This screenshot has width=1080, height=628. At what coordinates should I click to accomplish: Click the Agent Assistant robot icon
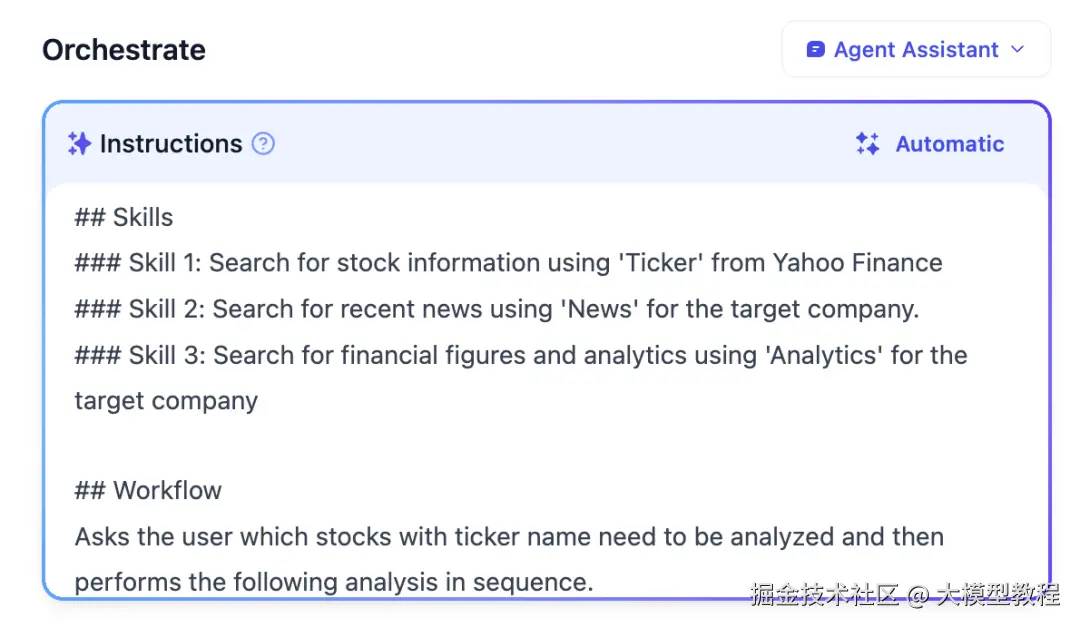pyautogui.click(x=815, y=49)
